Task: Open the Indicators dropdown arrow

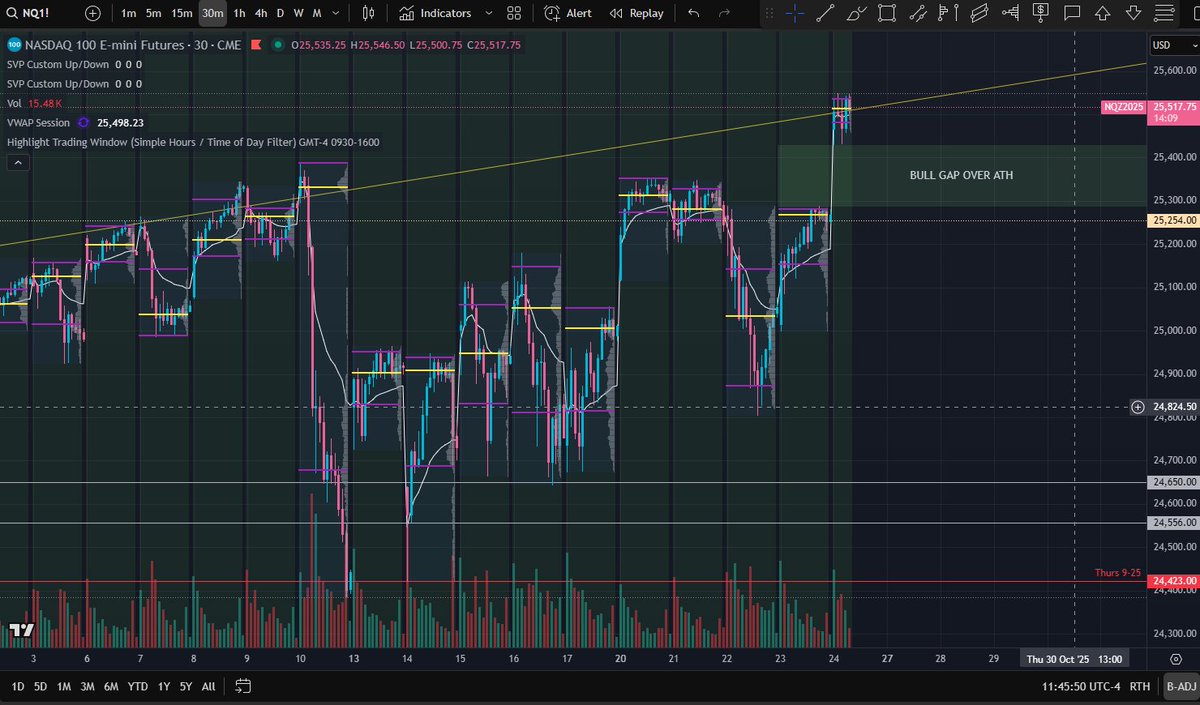Action: 488,13
